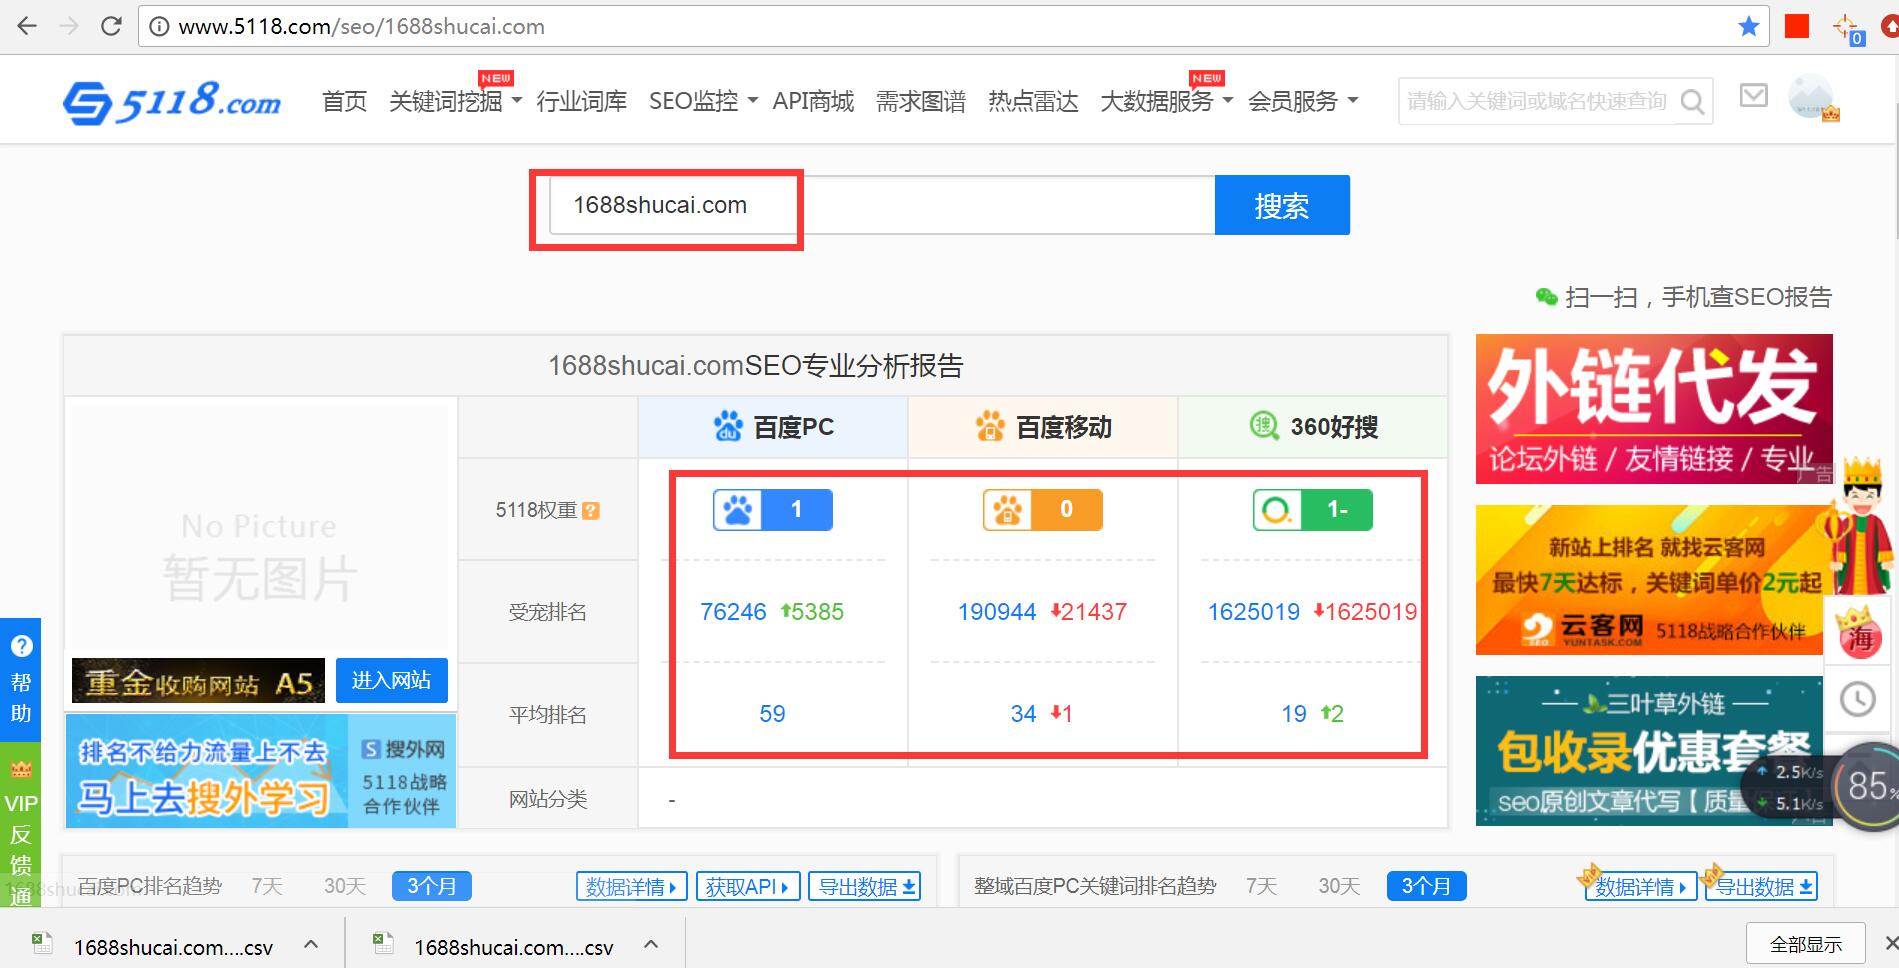Open options arrow for first csv download
This screenshot has height=968, width=1899.
tap(311, 944)
